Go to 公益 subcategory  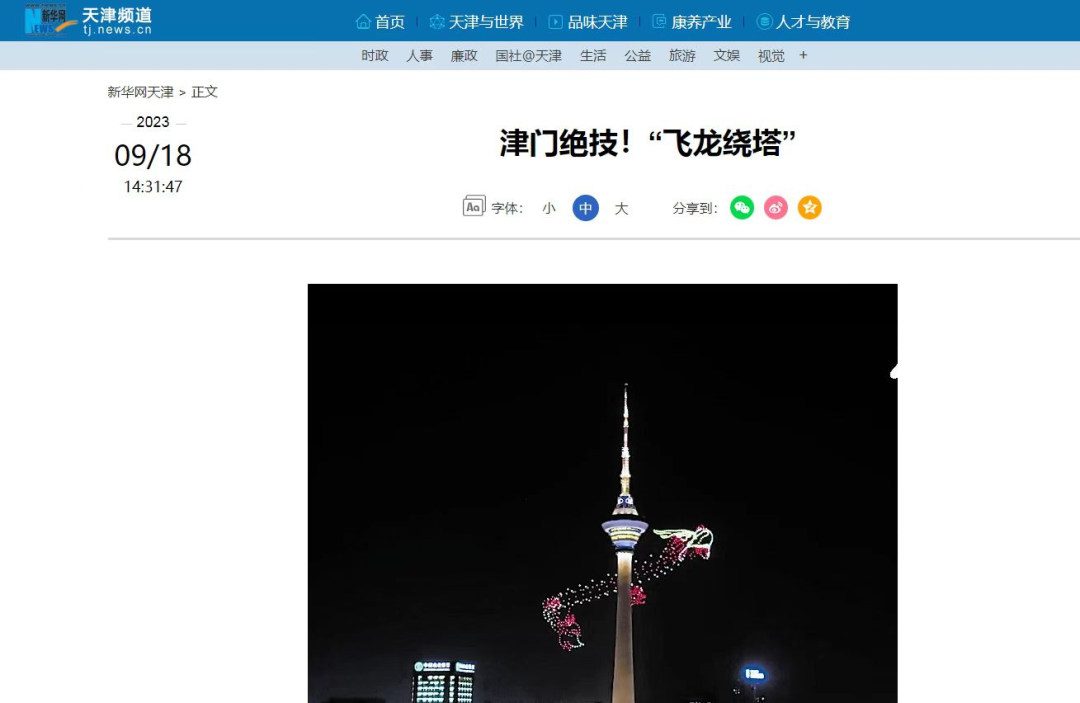pyautogui.click(x=637, y=56)
